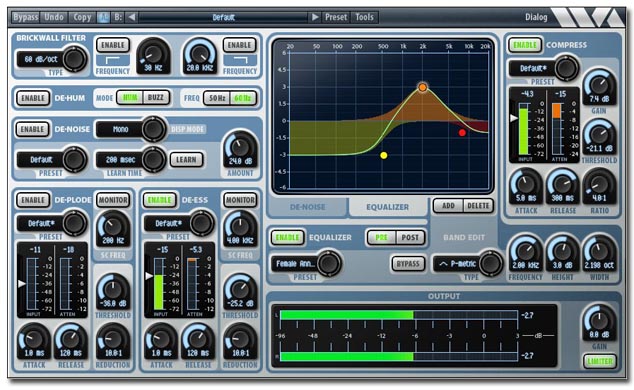Select the red EQ band node
Viewport: 634px width, 390px height.
tap(462, 133)
